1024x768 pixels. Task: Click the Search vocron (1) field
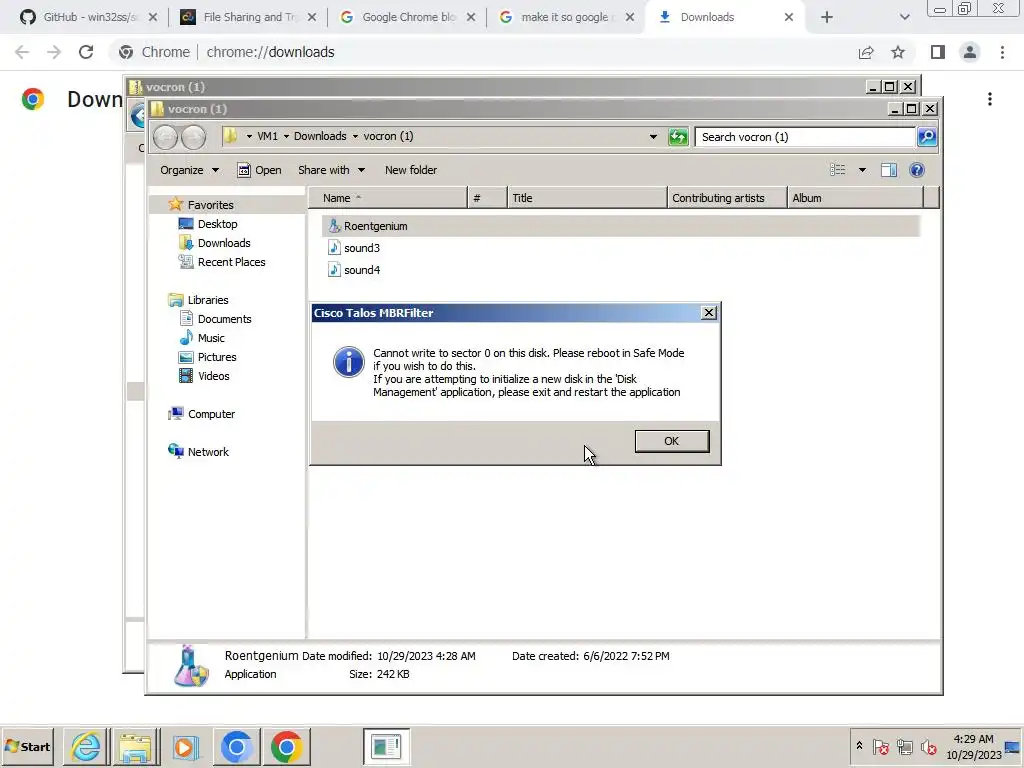(x=805, y=137)
